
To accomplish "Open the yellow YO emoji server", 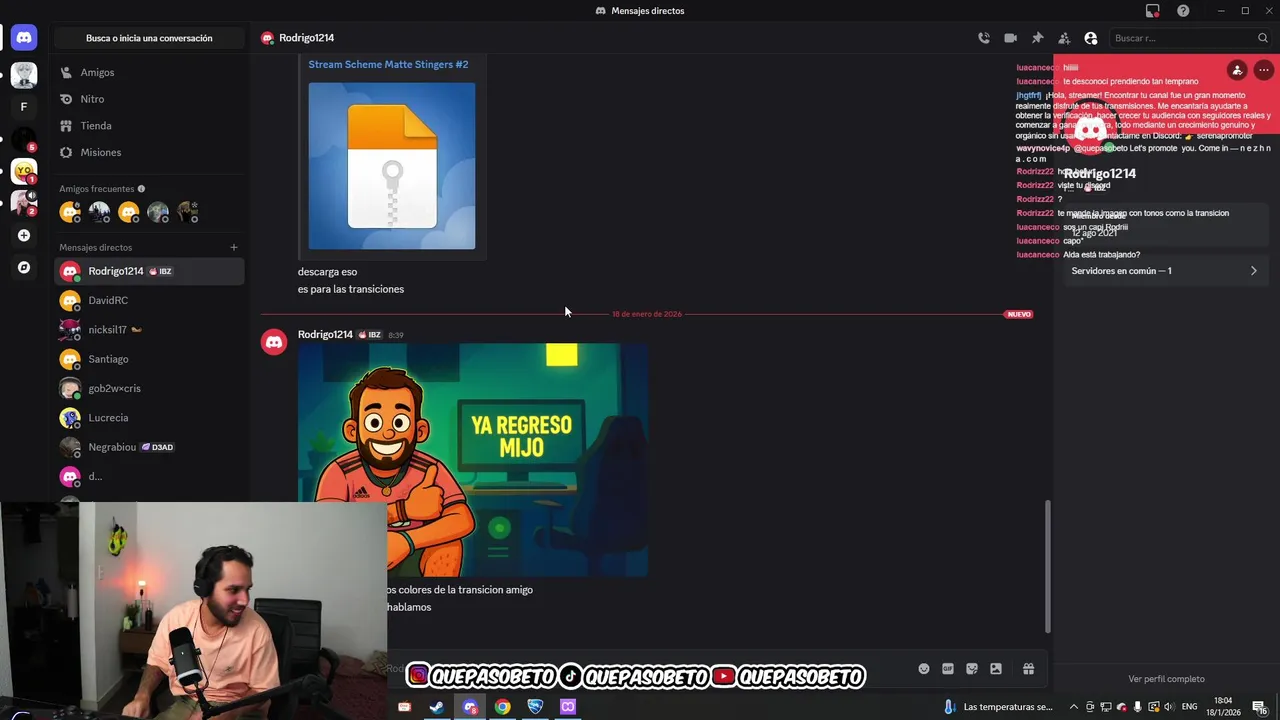I will tap(24, 171).
